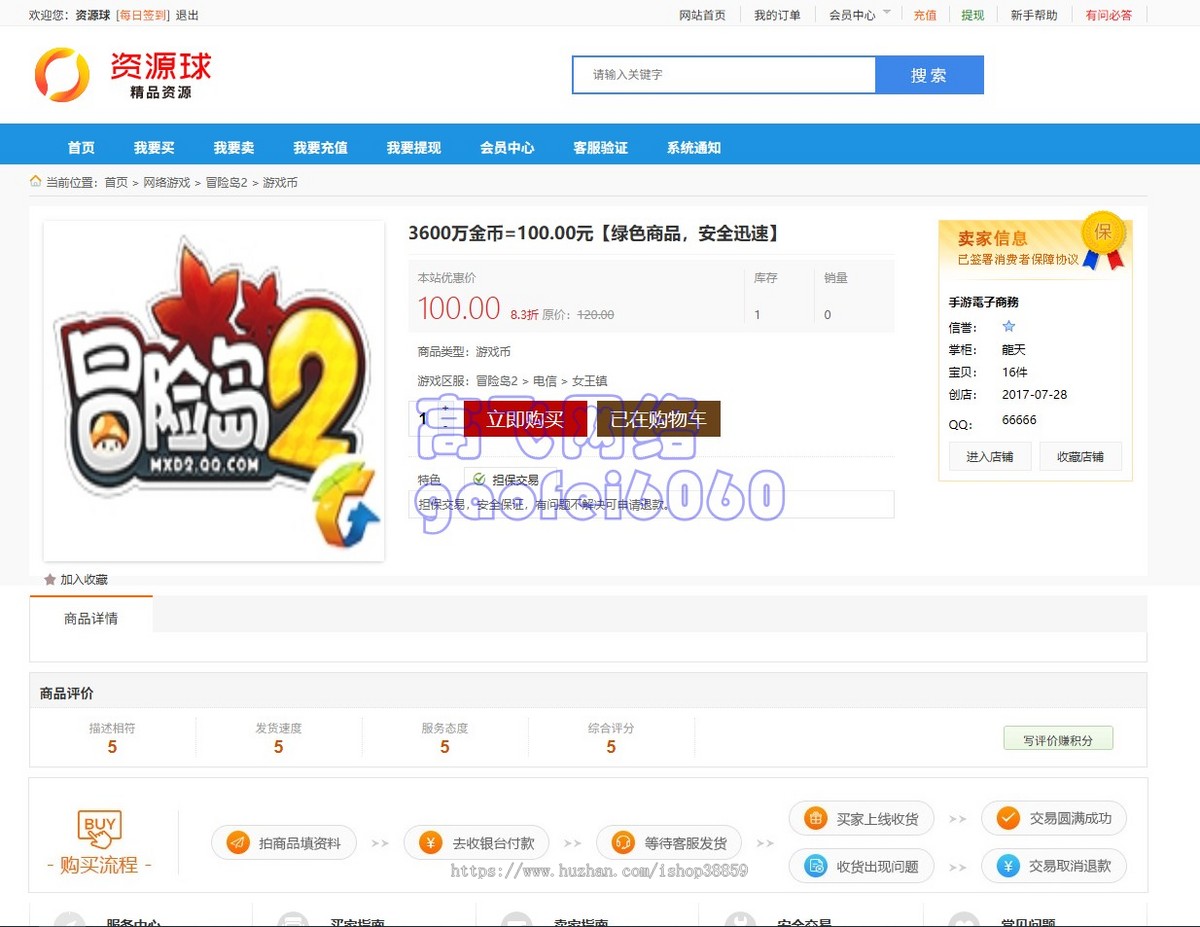Click the 写评价赚积分 button

click(1058, 739)
